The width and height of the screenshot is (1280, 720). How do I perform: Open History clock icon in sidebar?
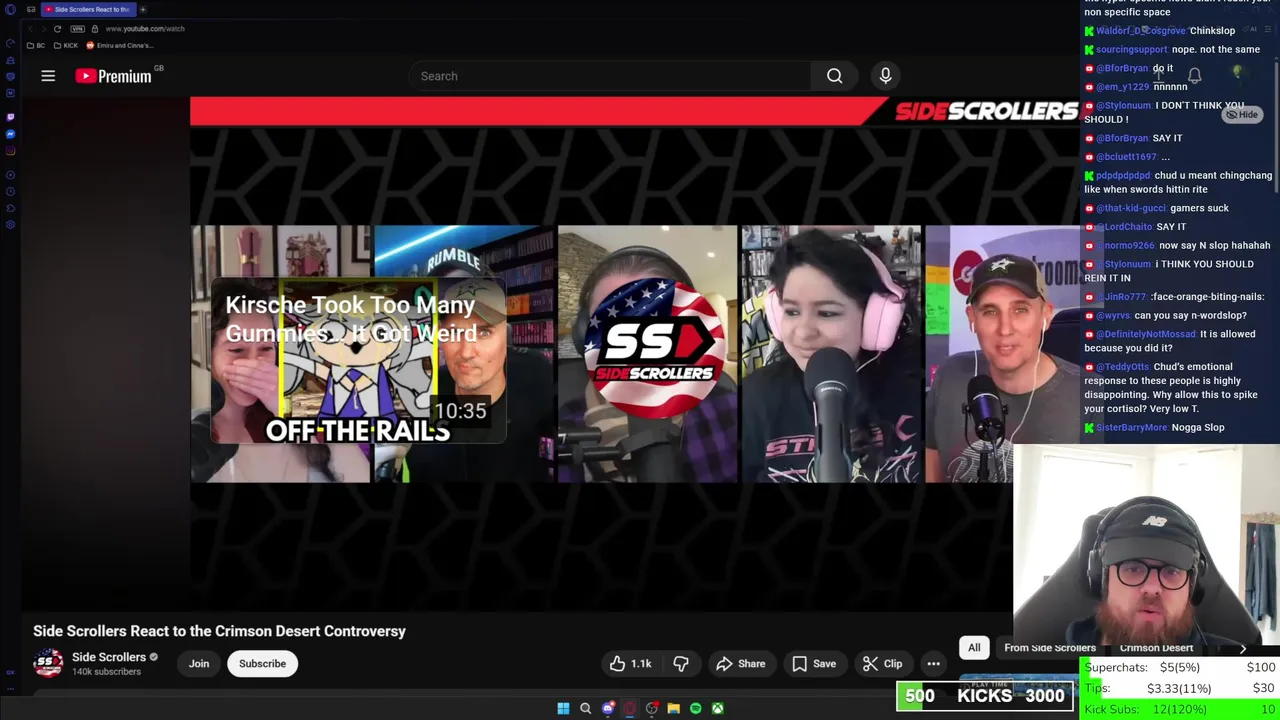11,192
